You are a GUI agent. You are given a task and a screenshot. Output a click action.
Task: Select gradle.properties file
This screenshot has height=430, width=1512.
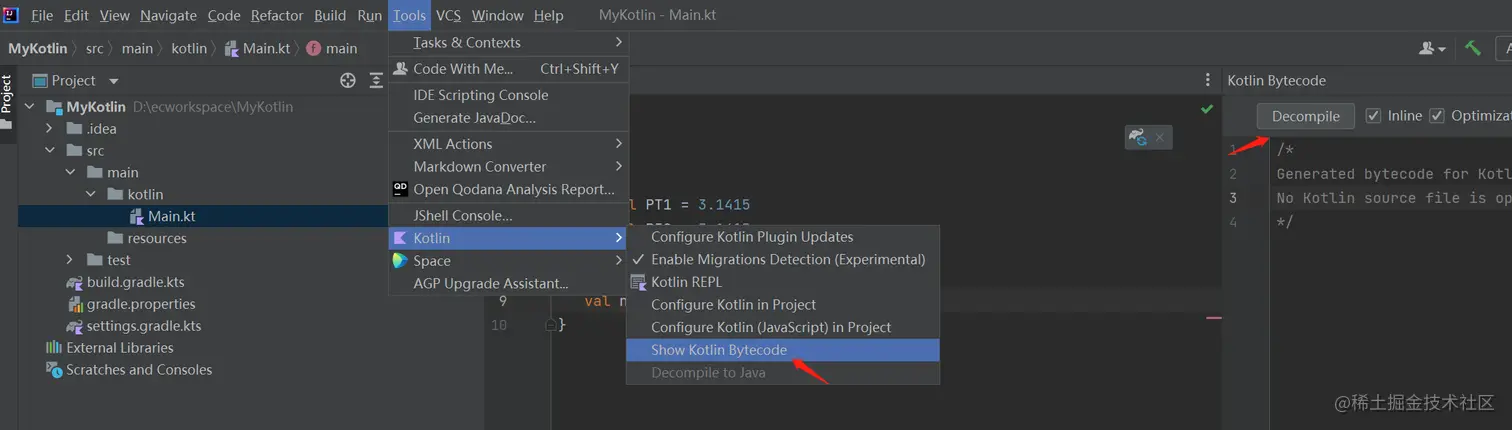(x=141, y=304)
